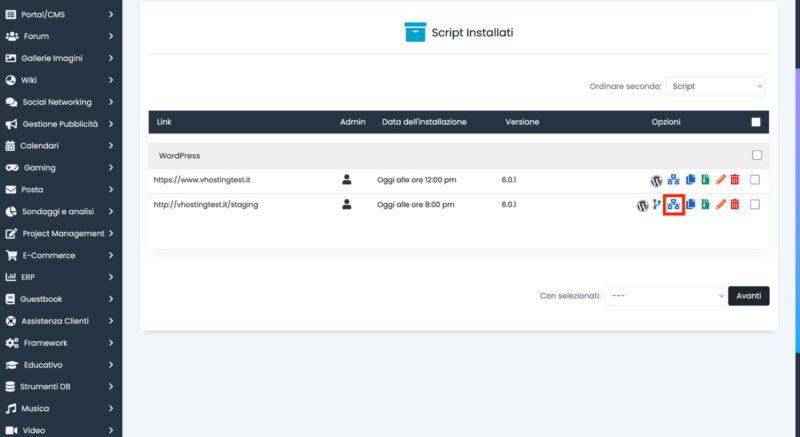This screenshot has height=437, width=800.
Task: Open the https://www.vhostingtest.it link
Action: [x=202, y=180]
